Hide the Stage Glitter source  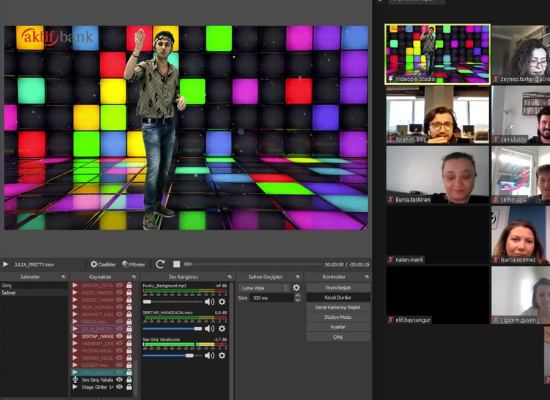pyautogui.click(x=120, y=387)
